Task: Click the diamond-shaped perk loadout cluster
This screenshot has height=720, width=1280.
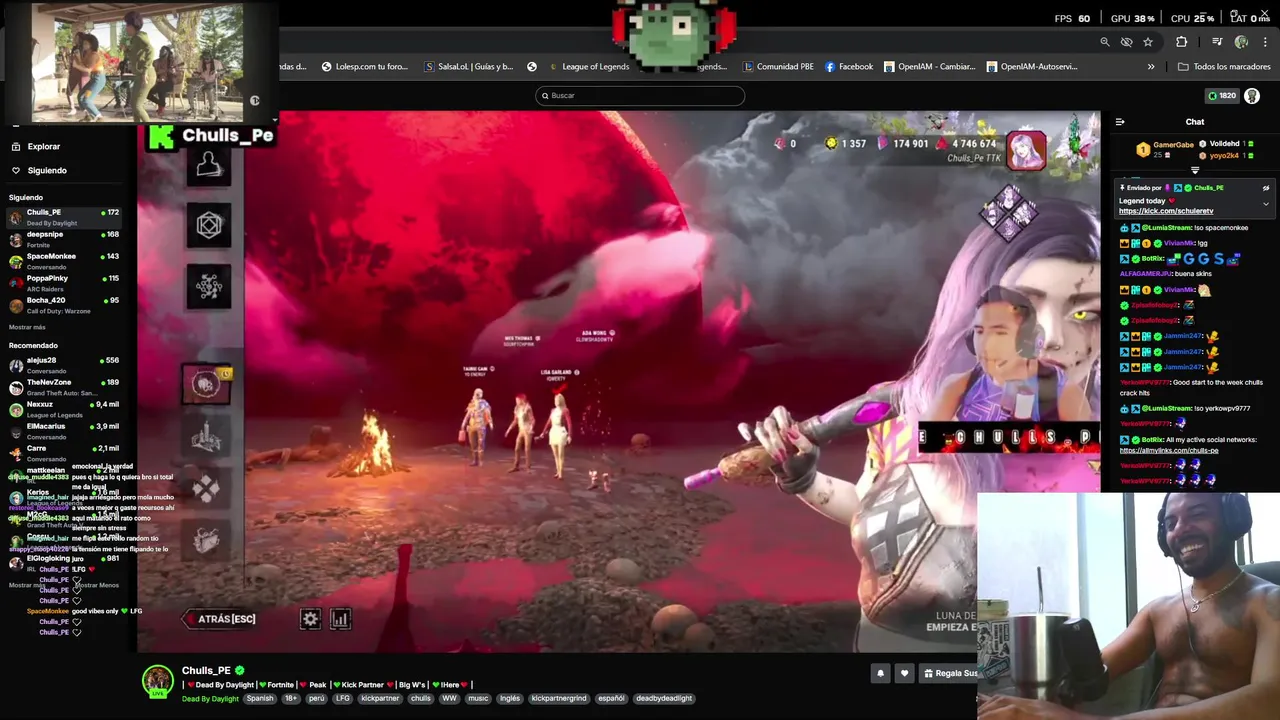Action: tap(1009, 211)
